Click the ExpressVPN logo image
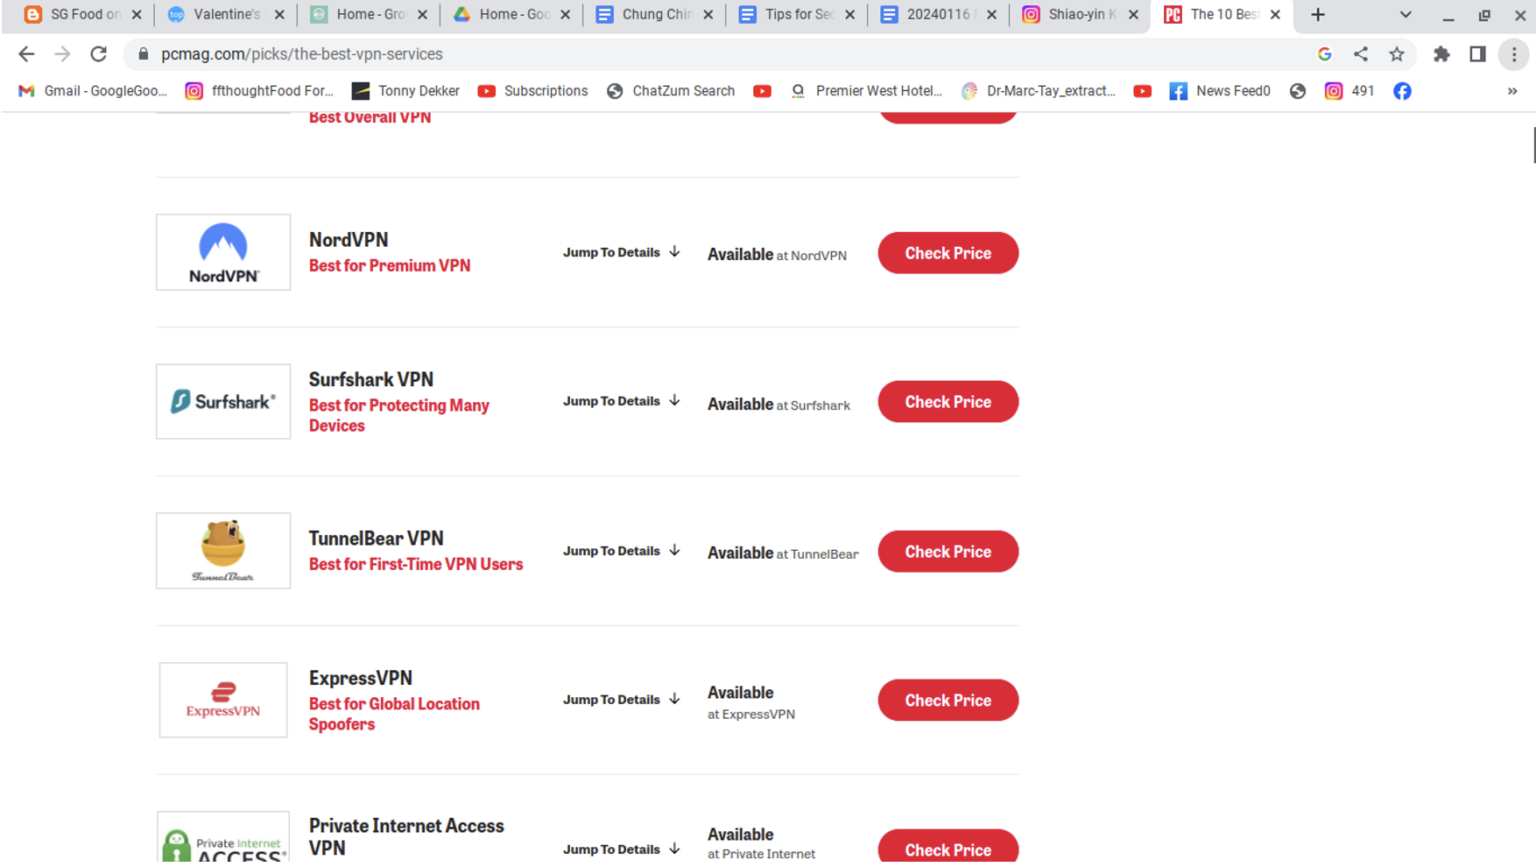Screen dimensions: 1536x867 [x=222, y=700]
